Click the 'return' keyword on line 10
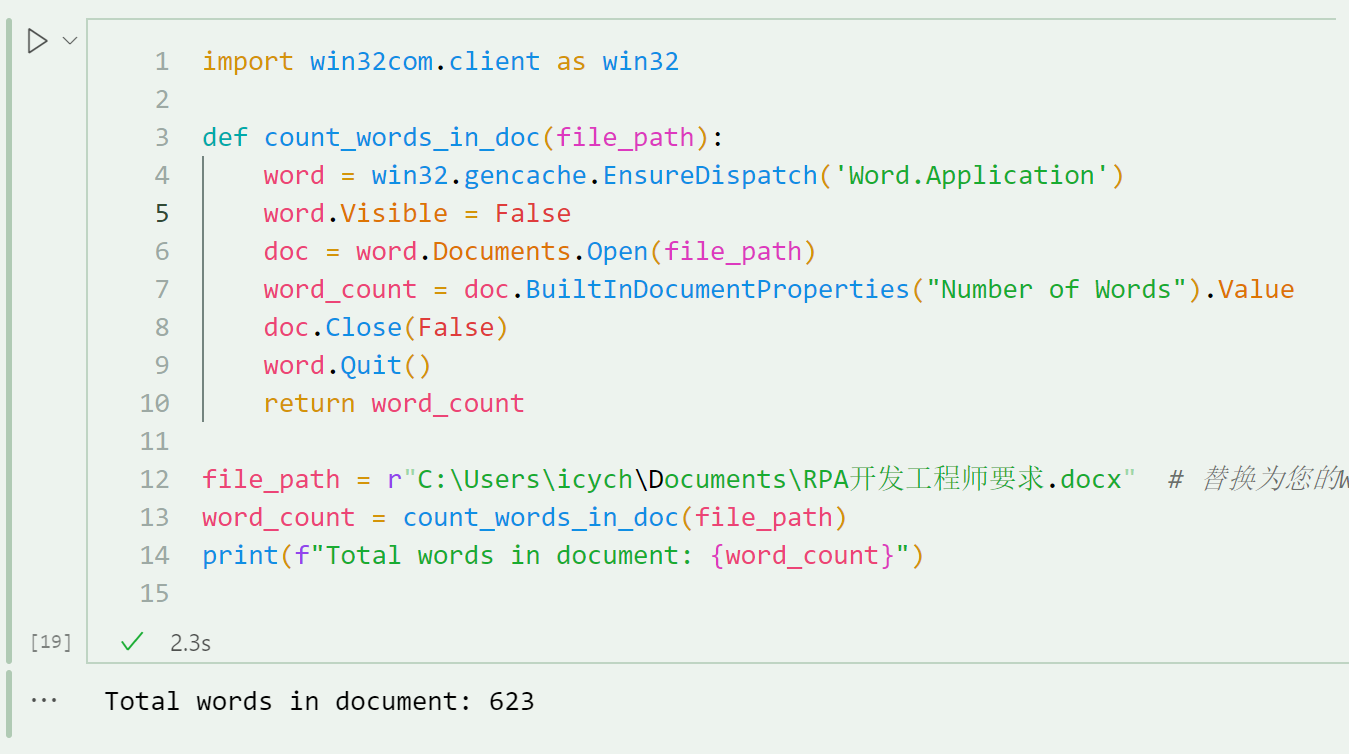Viewport: 1349px width, 754px height. point(309,404)
